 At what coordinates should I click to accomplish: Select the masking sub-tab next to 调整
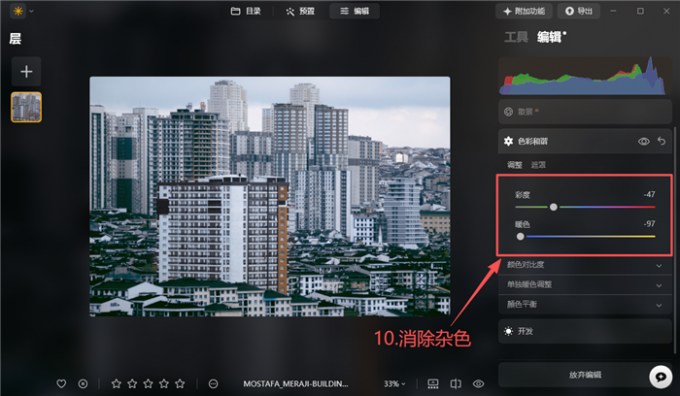click(x=538, y=165)
